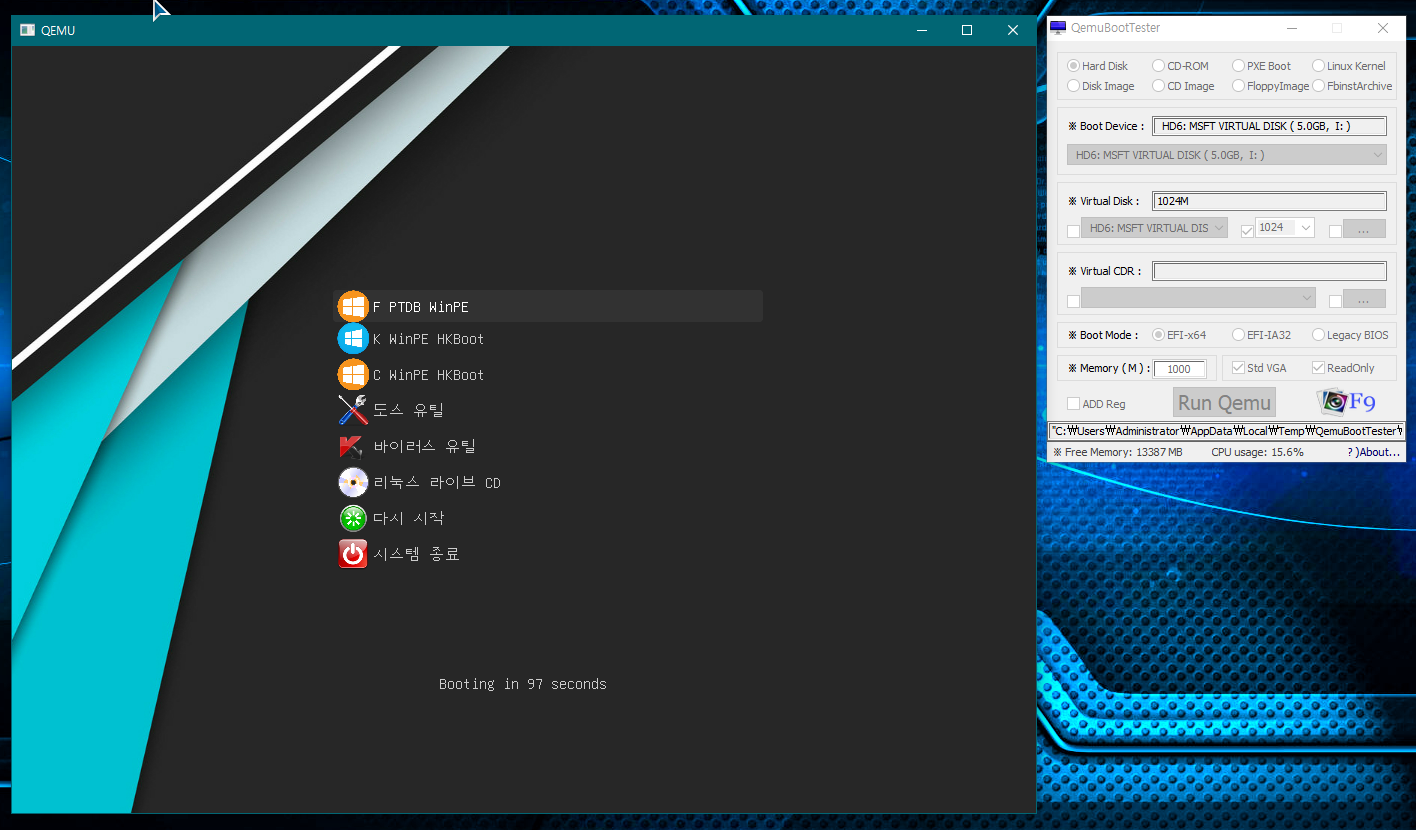
Task: Open DOS utilities tools icon (도스 유틸)
Action: [353, 410]
